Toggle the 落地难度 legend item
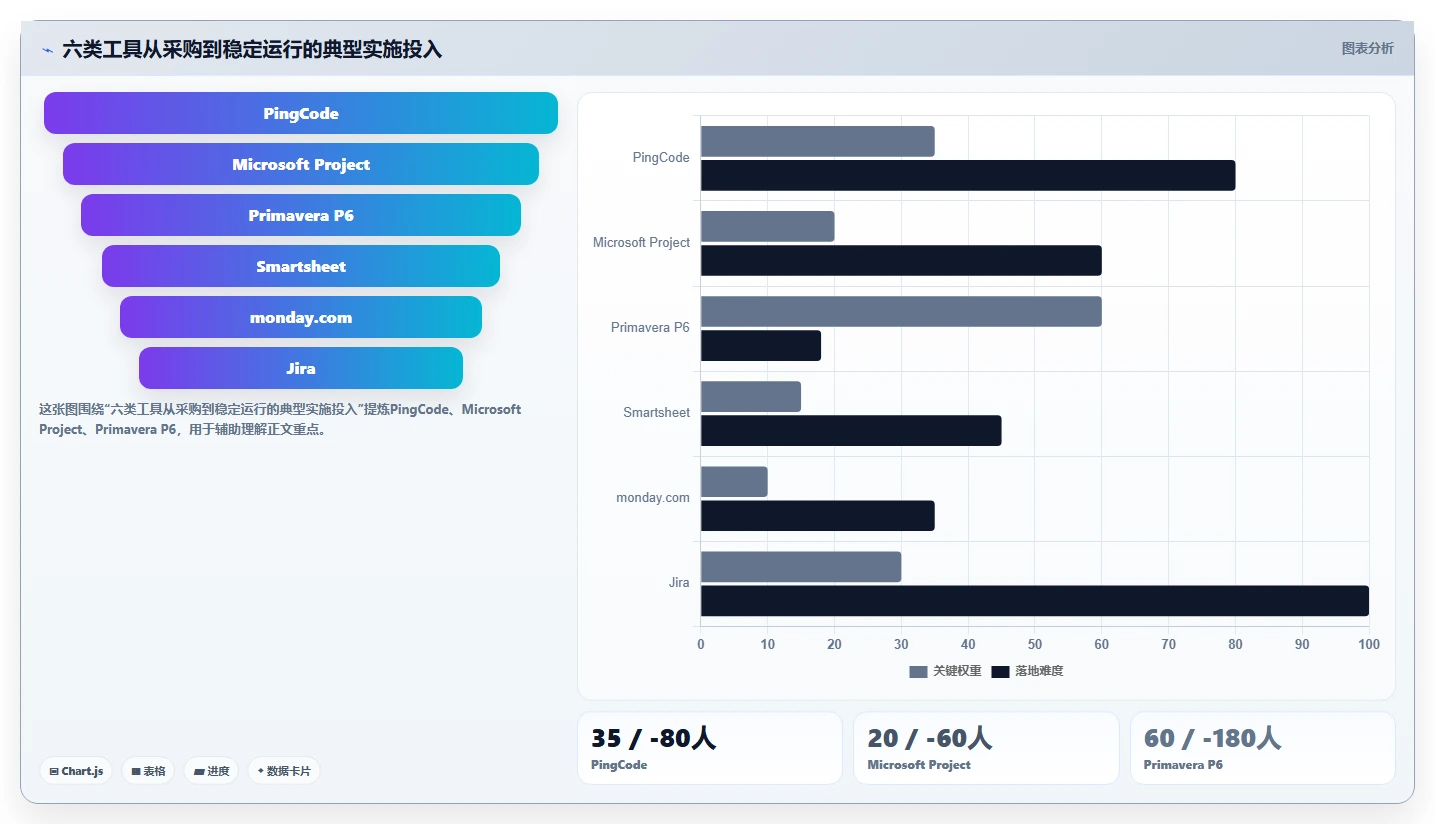The height and width of the screenshot is (824, 1435). [1027, 671]
